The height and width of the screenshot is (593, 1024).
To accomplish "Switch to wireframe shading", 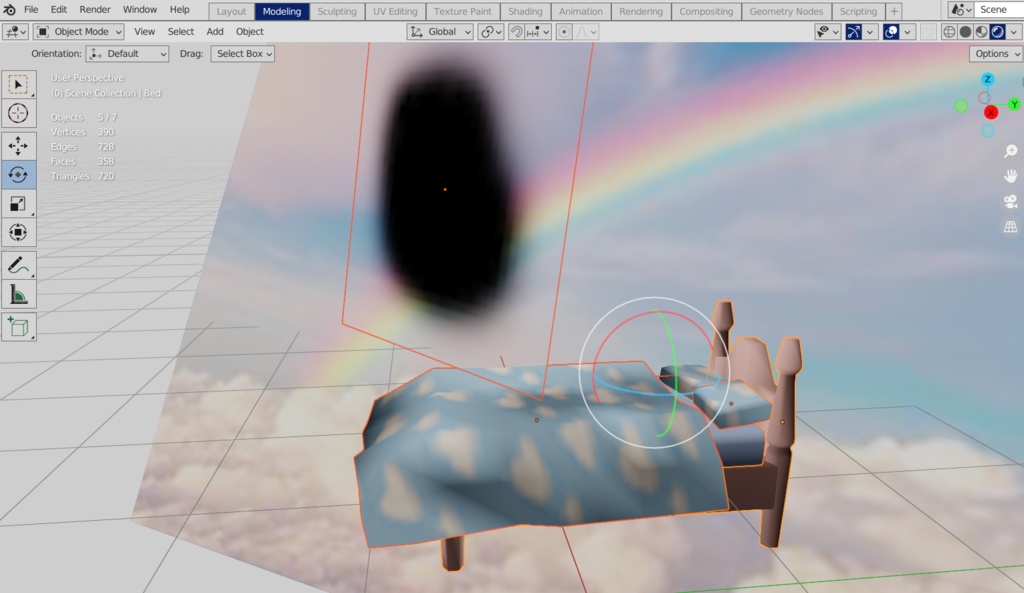I will (x=949, y=31).
